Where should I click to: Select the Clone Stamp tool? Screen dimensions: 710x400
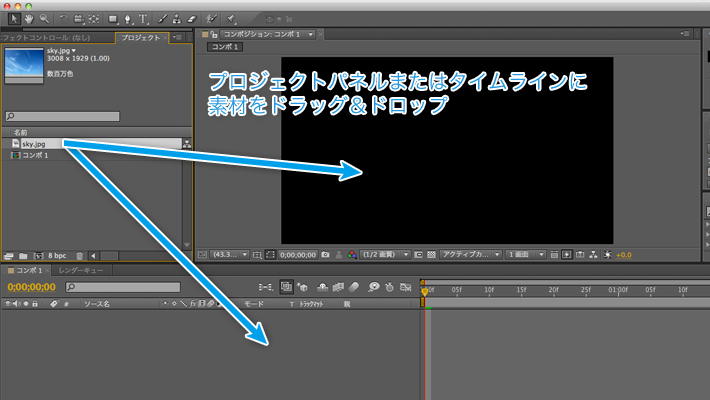177,18
